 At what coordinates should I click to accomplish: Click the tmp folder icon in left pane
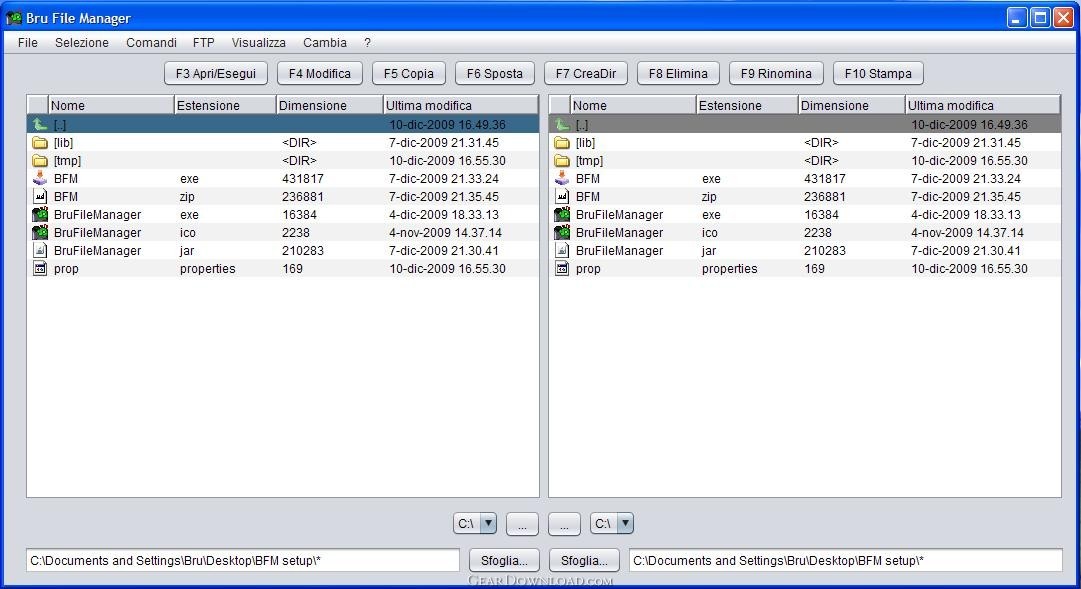[40, 161]
